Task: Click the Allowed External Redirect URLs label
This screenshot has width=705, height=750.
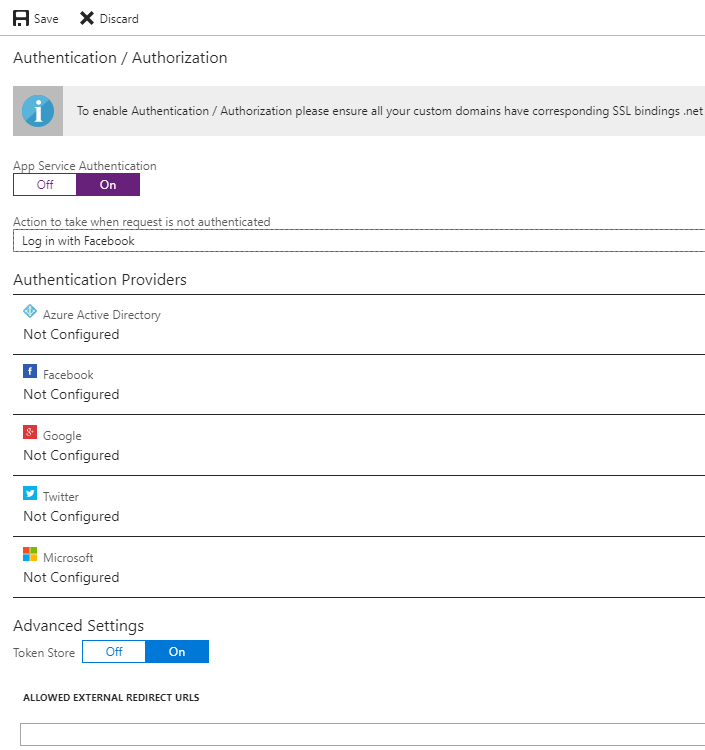Action: [111, 697]
